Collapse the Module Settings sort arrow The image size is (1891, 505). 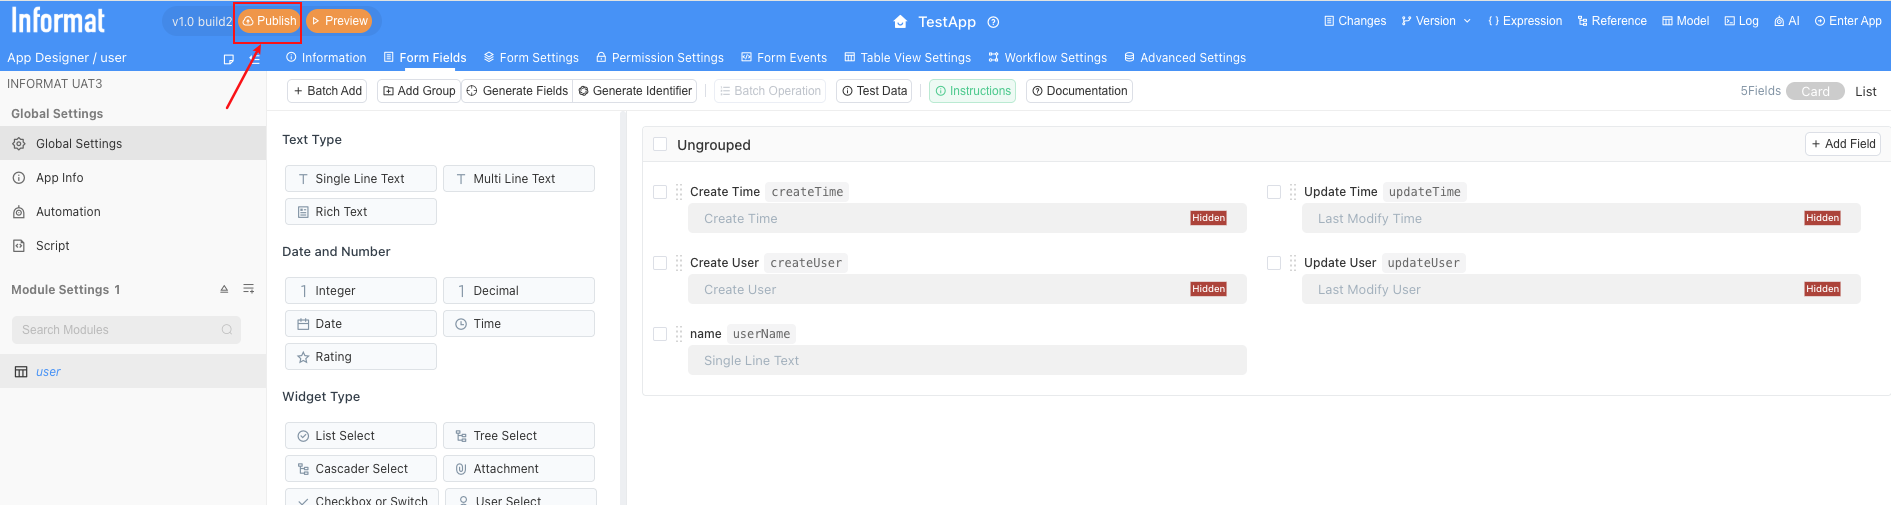coord(224,289)
